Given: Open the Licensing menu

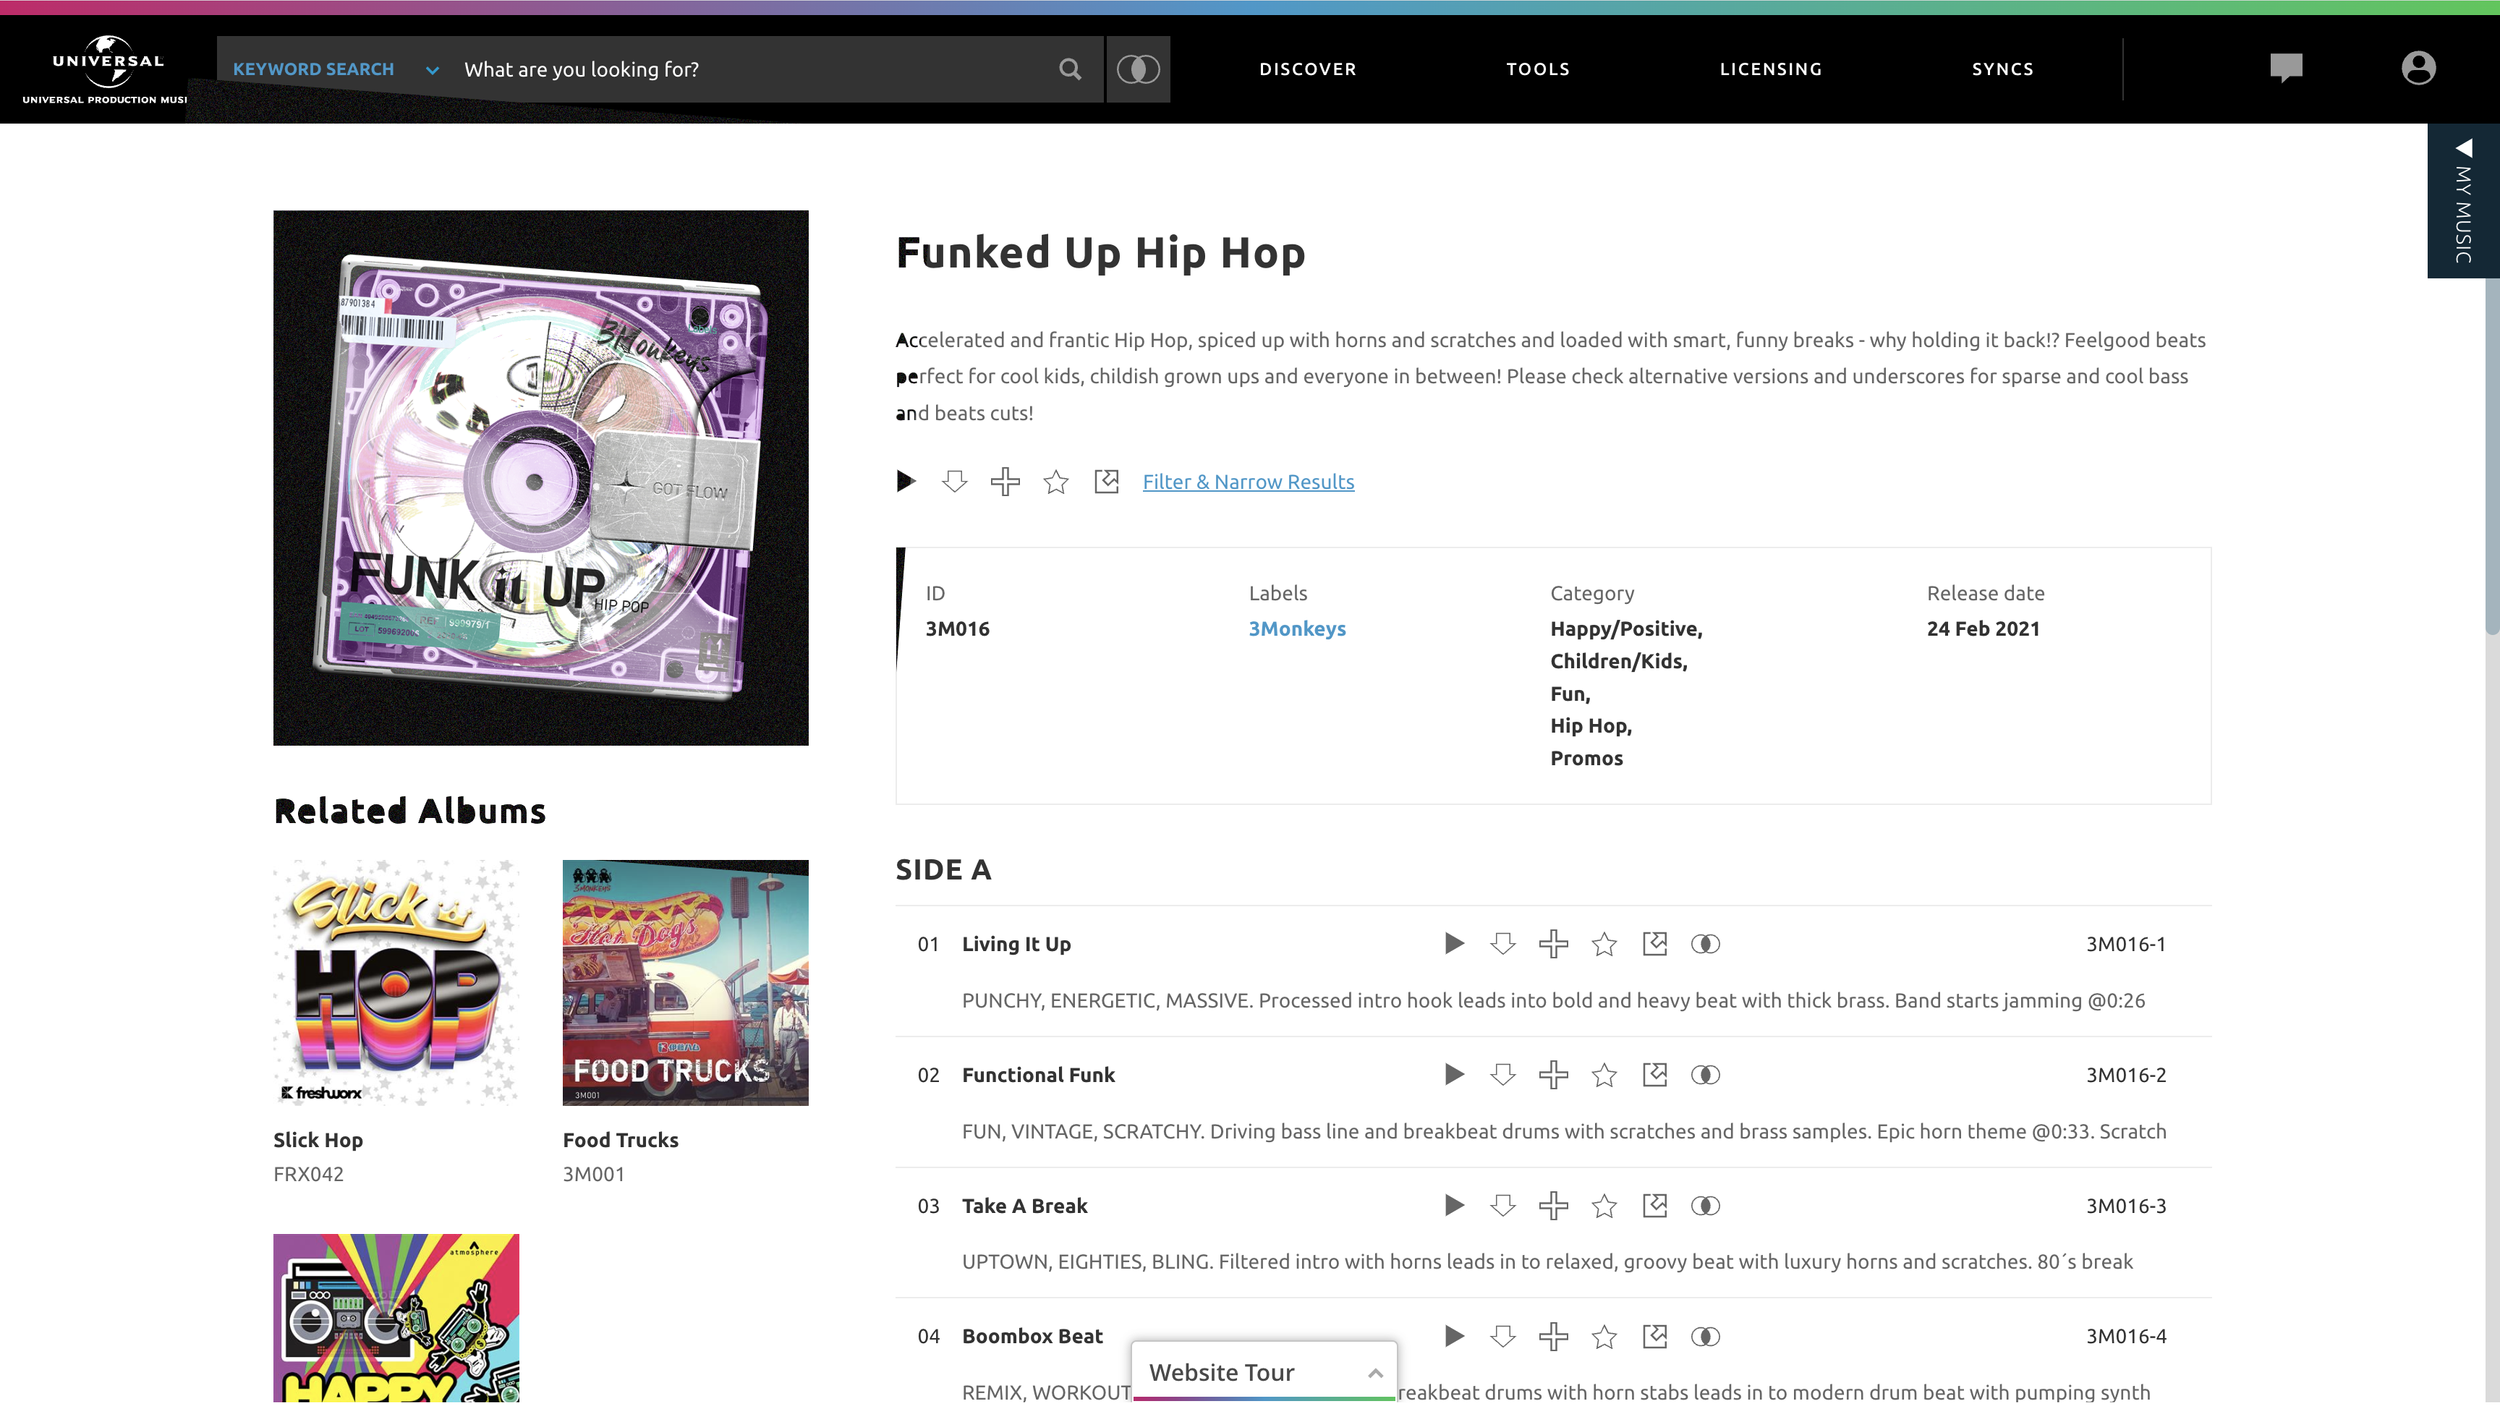Looking at the screenshot, I should coord(1770,69).
